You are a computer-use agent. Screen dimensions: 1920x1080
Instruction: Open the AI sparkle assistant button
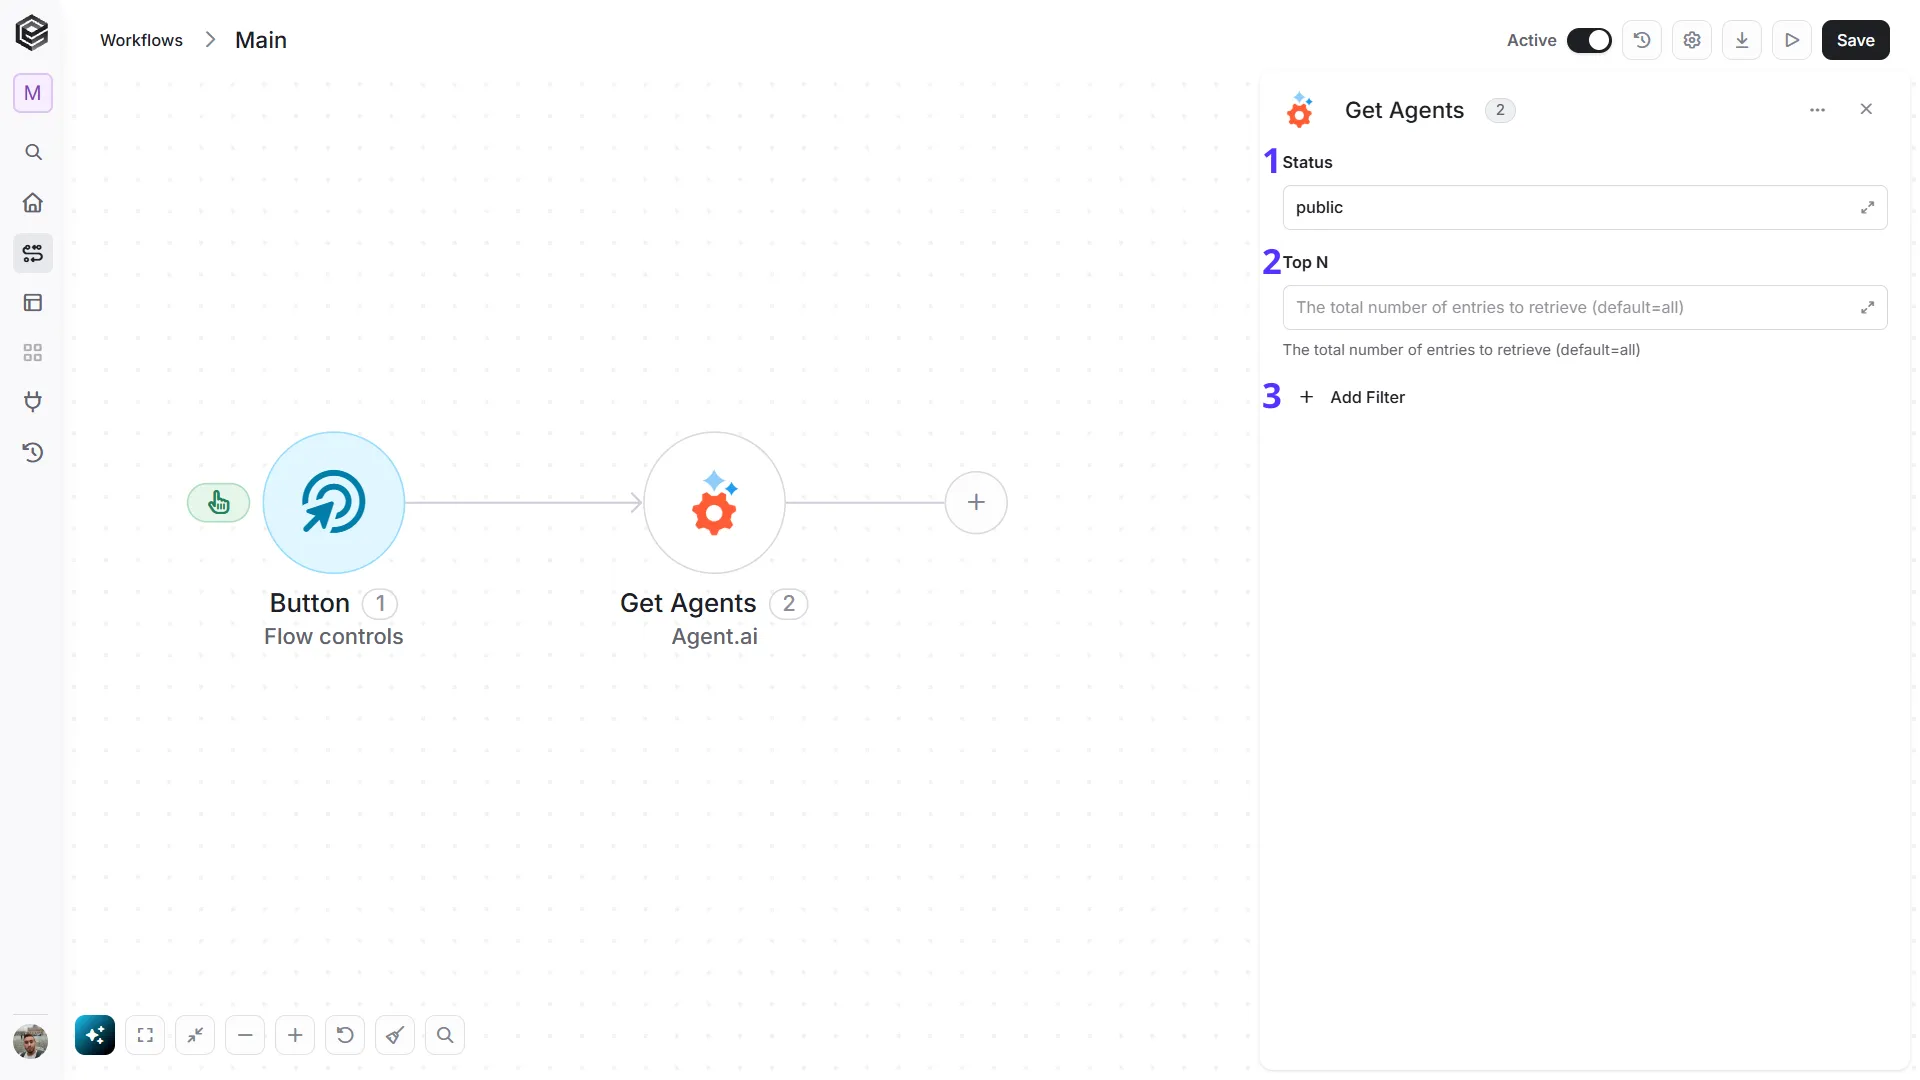95,1035
